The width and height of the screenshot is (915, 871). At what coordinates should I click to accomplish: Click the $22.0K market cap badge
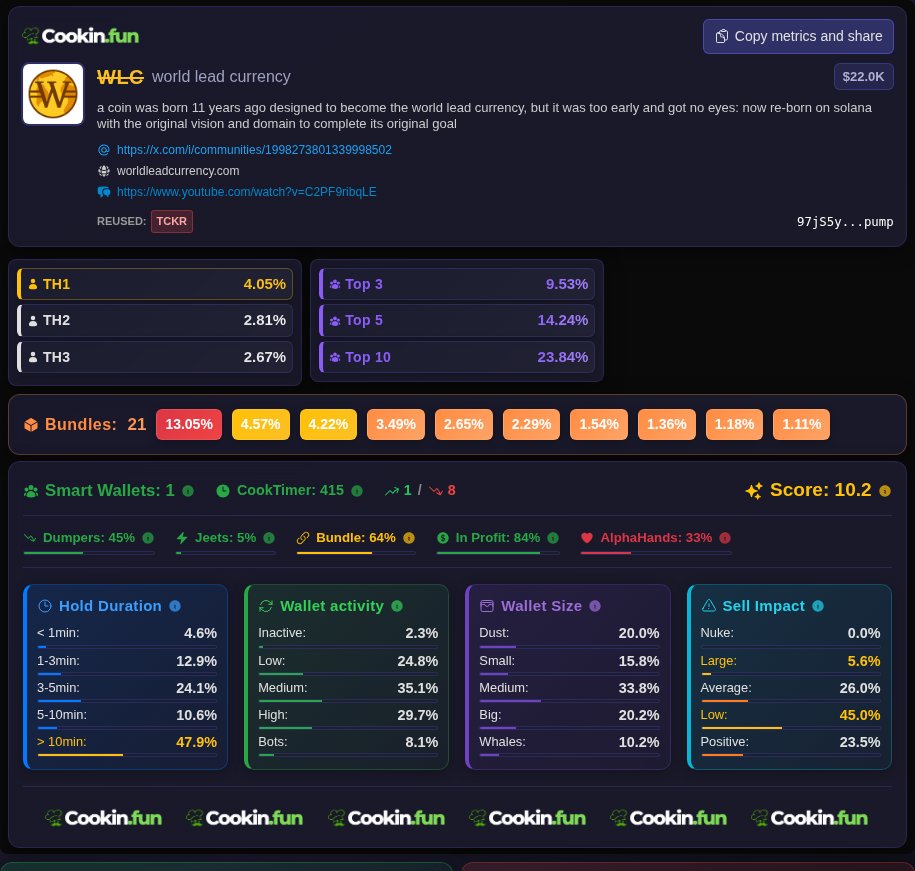(x=863, y=76)
